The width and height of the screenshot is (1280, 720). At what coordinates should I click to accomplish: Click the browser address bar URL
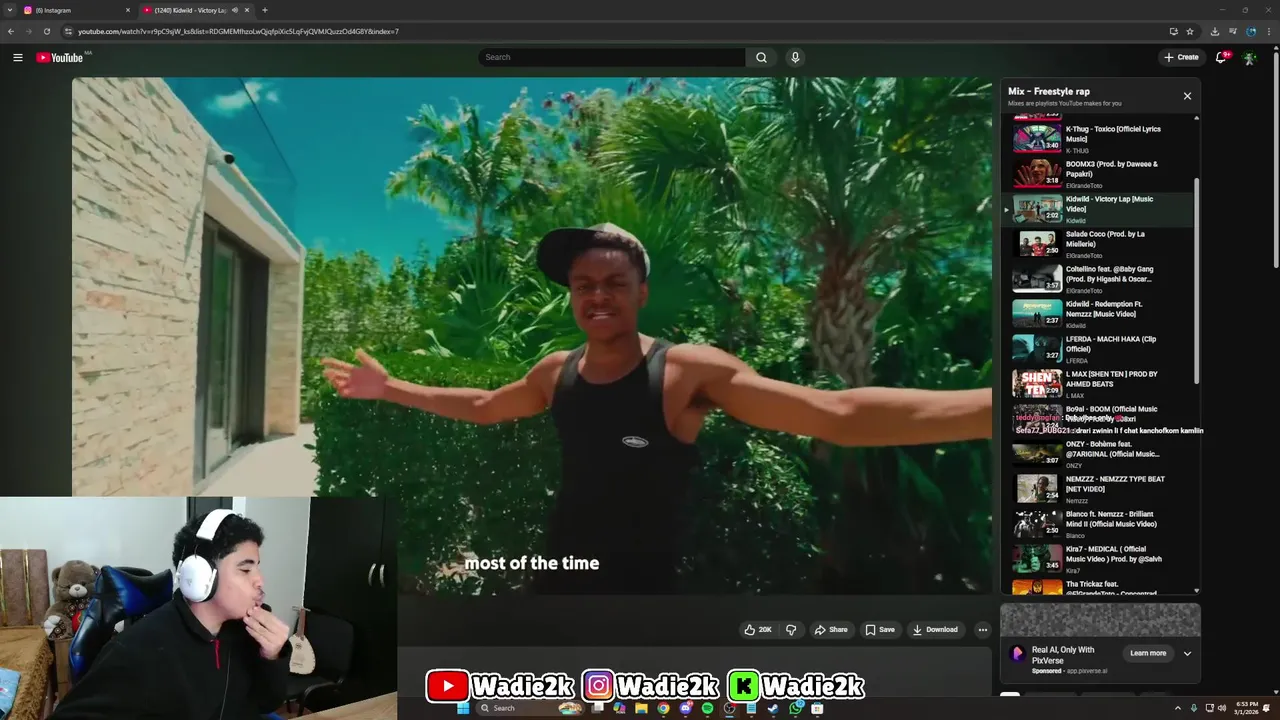click(238, 31)
